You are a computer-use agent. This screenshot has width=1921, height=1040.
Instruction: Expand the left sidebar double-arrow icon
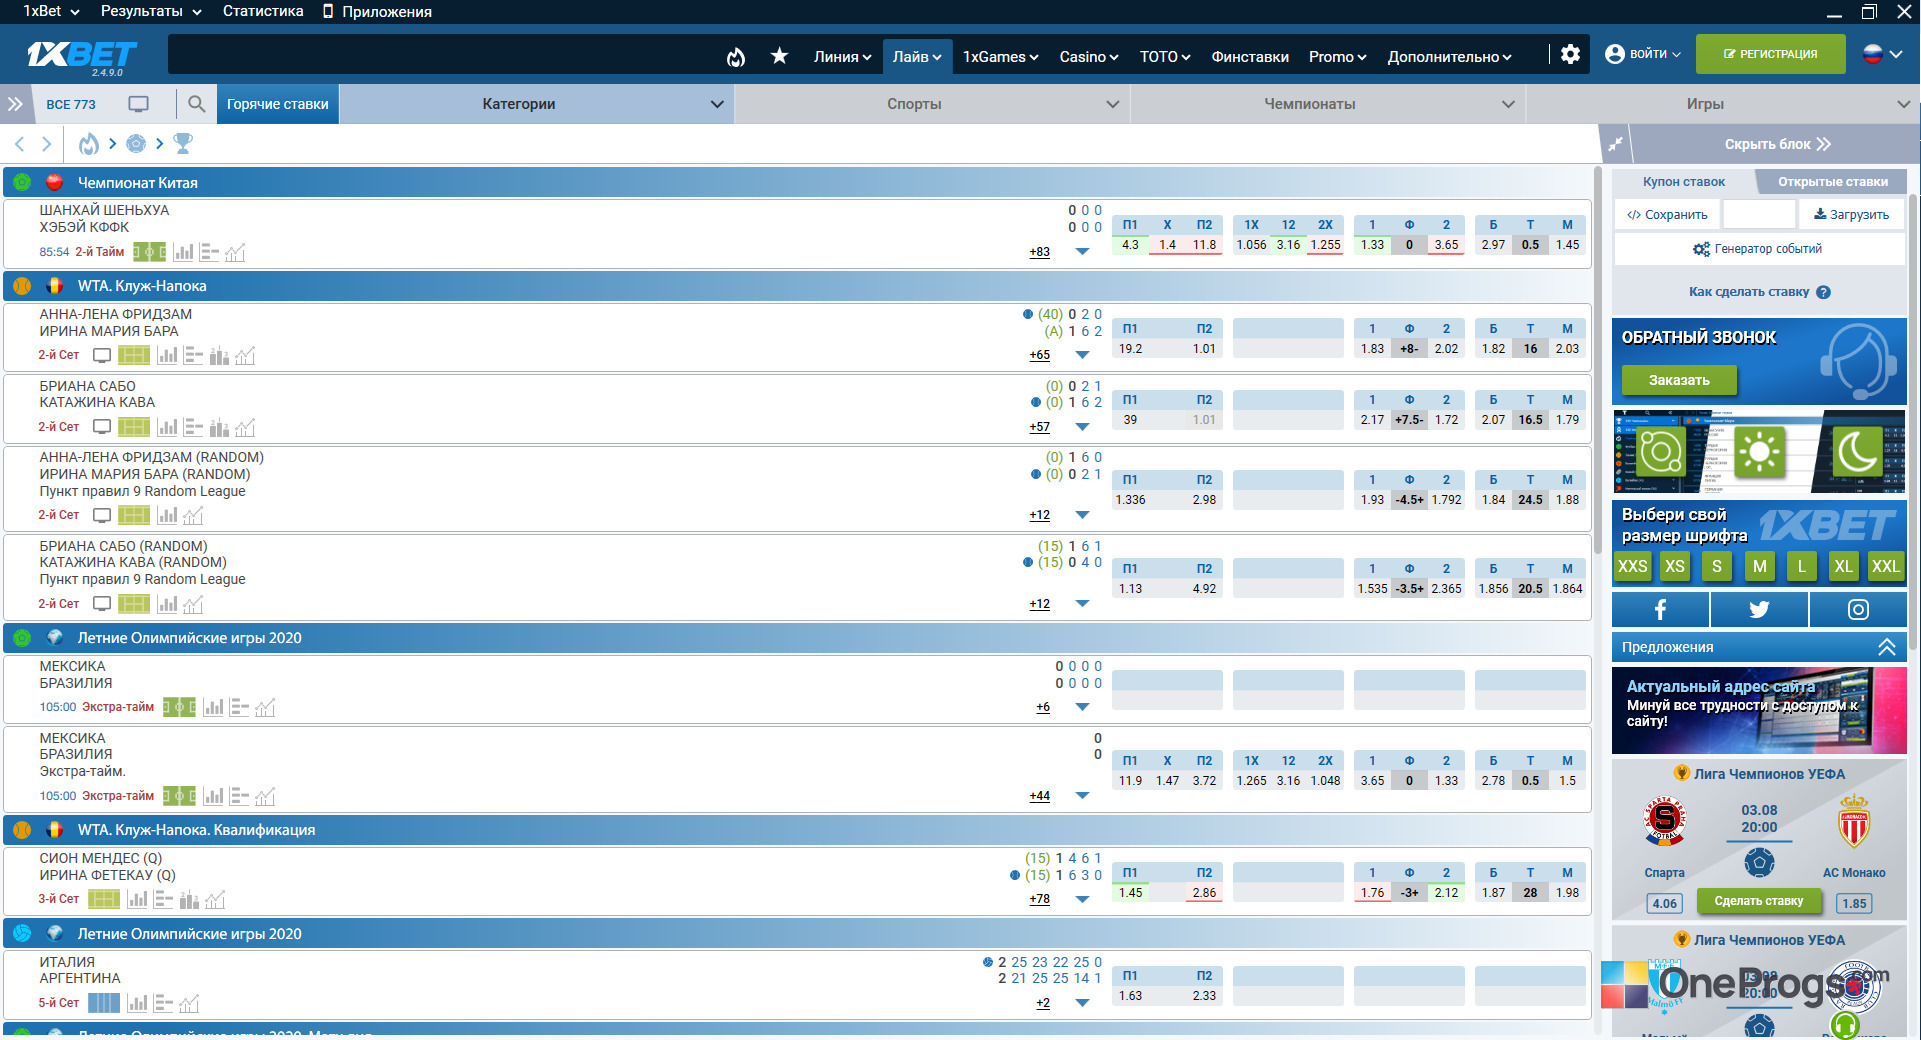click(15, 104)
